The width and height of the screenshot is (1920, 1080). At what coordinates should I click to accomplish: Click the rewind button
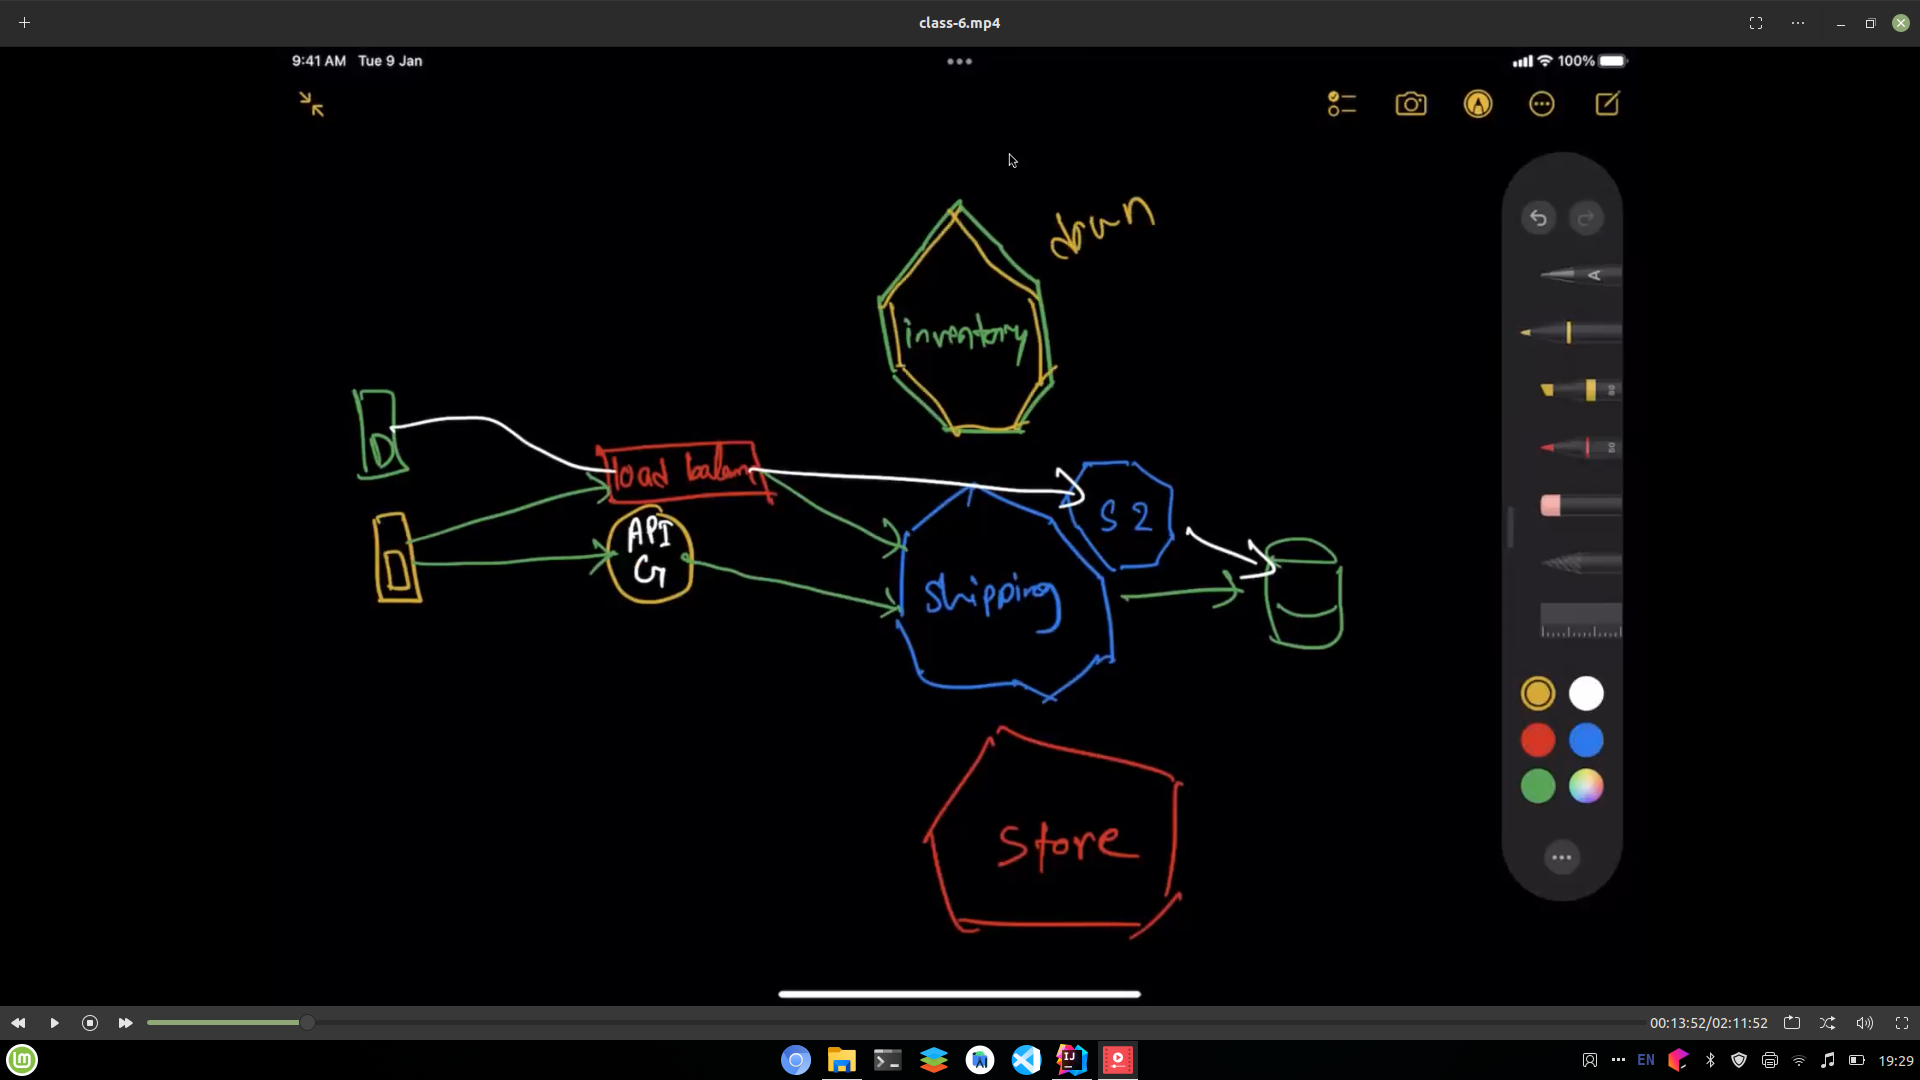tap(18, 1023)
